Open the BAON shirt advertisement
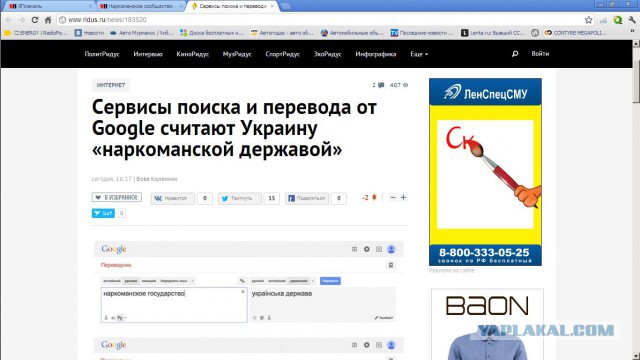Screen dimensions: 640x360 click(487, 324)
